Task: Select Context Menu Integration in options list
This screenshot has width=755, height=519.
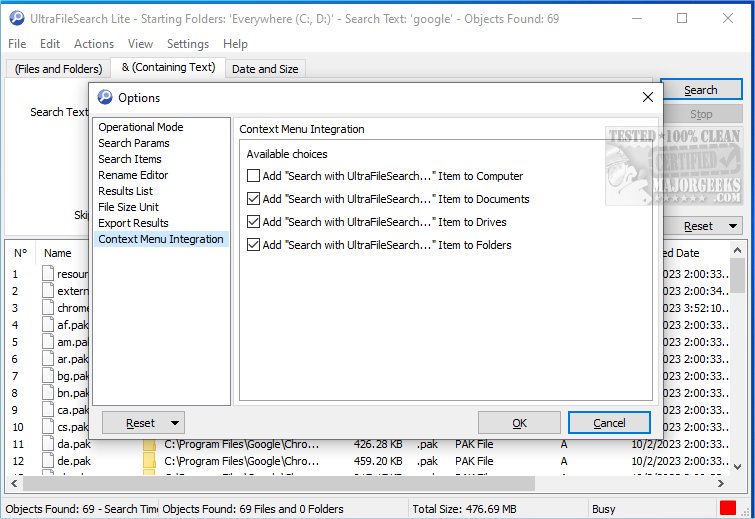Action: [x=161, y=239]
